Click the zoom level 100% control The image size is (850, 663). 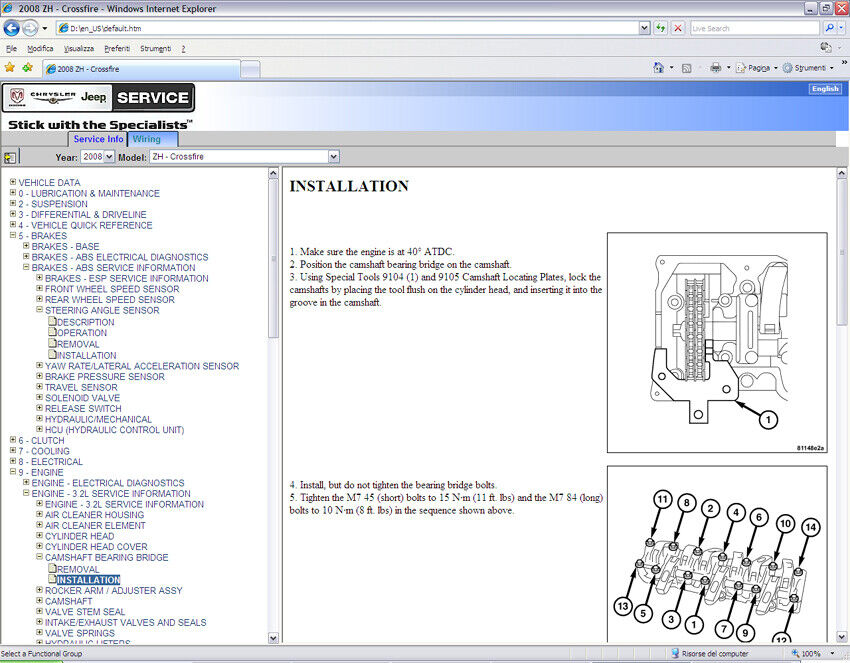(x=814, y=654)
